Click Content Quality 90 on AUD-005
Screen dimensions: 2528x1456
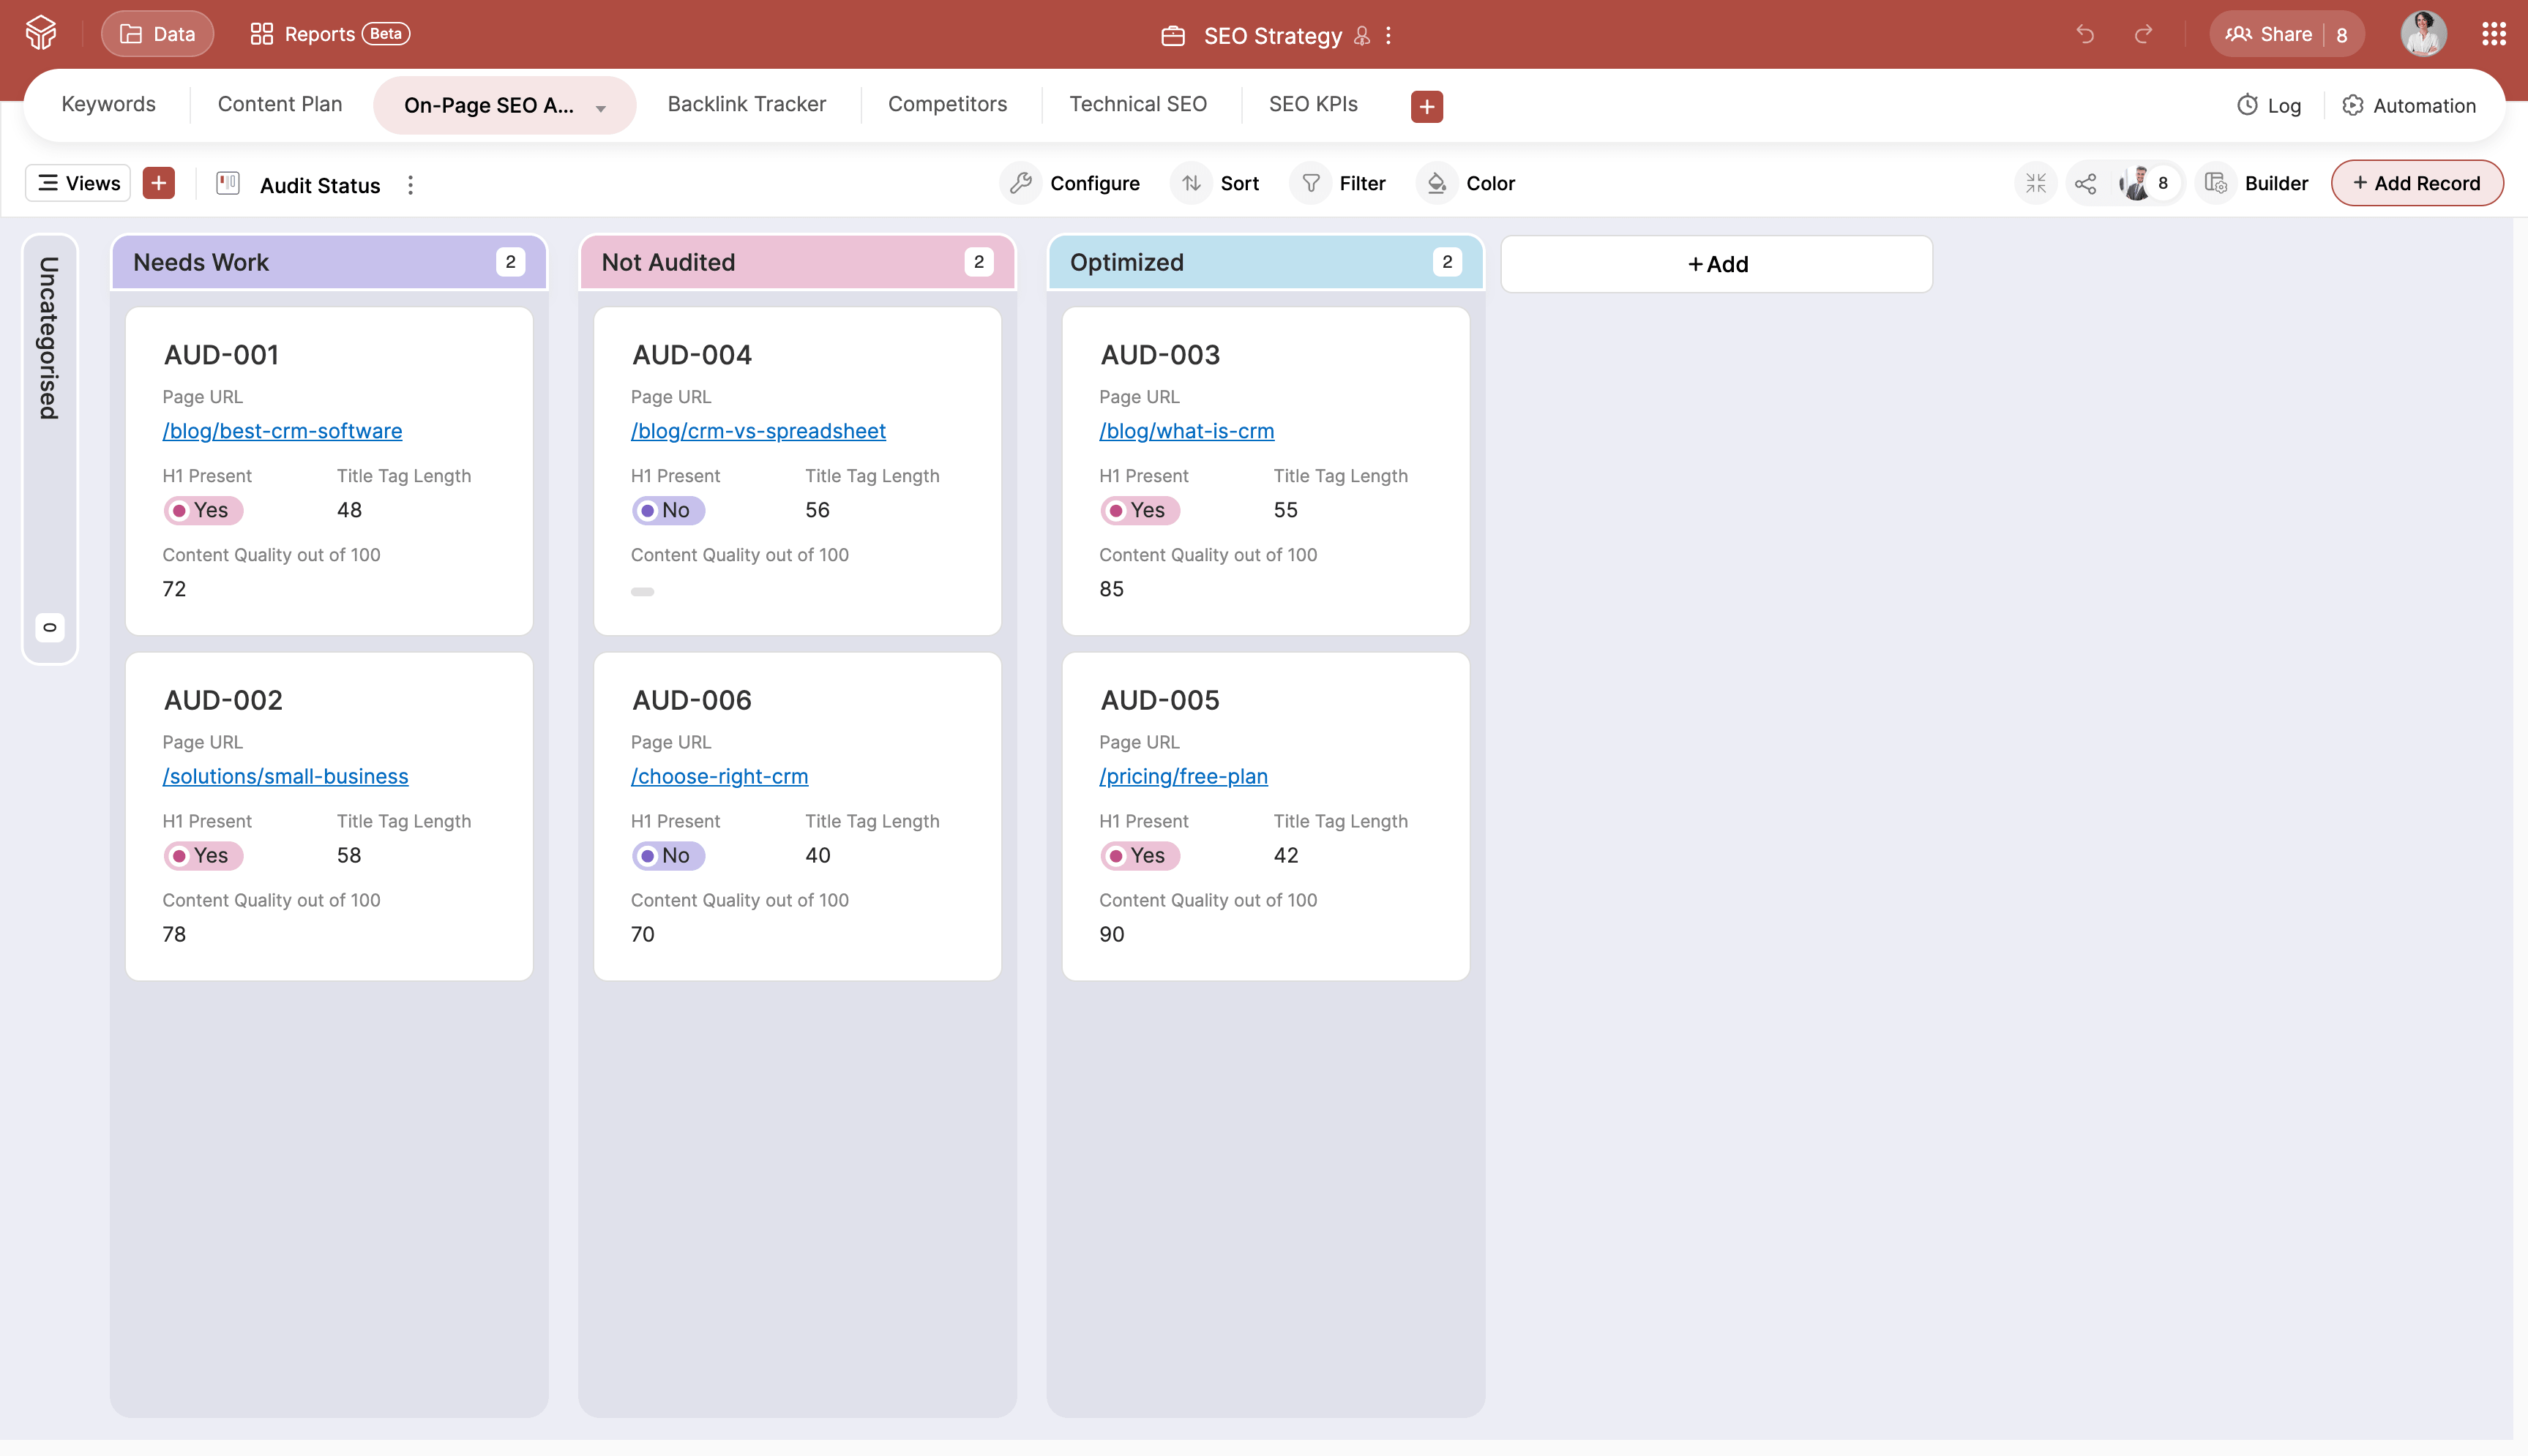point(1111,934)
